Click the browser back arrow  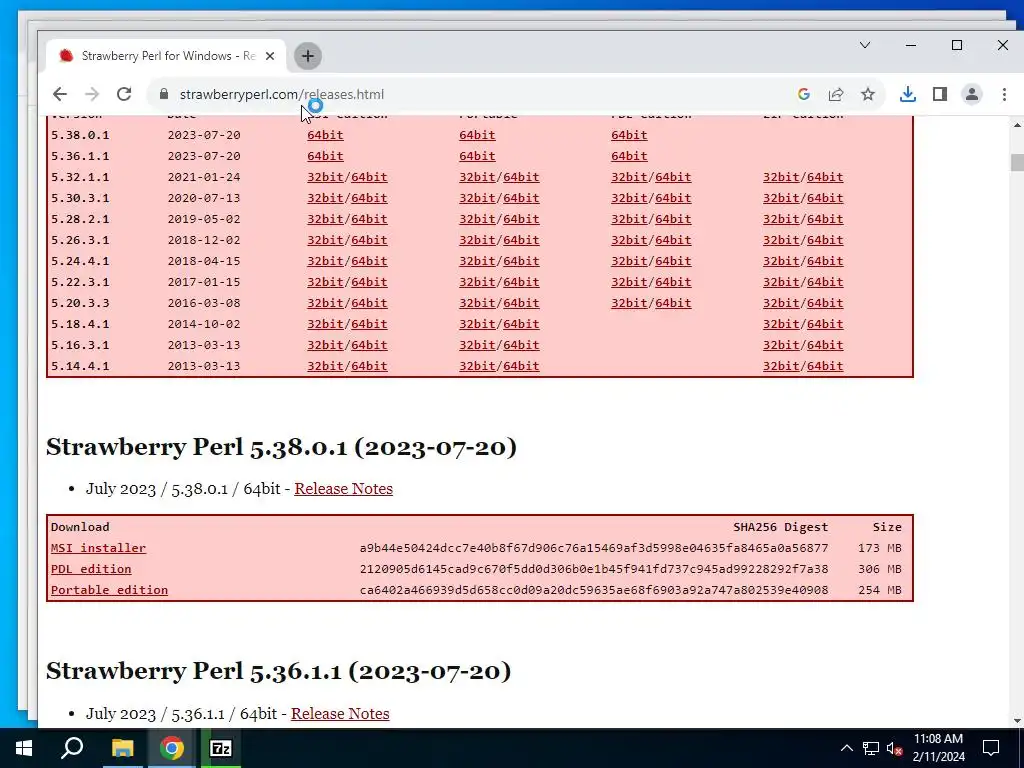click(x=59, y=94)
